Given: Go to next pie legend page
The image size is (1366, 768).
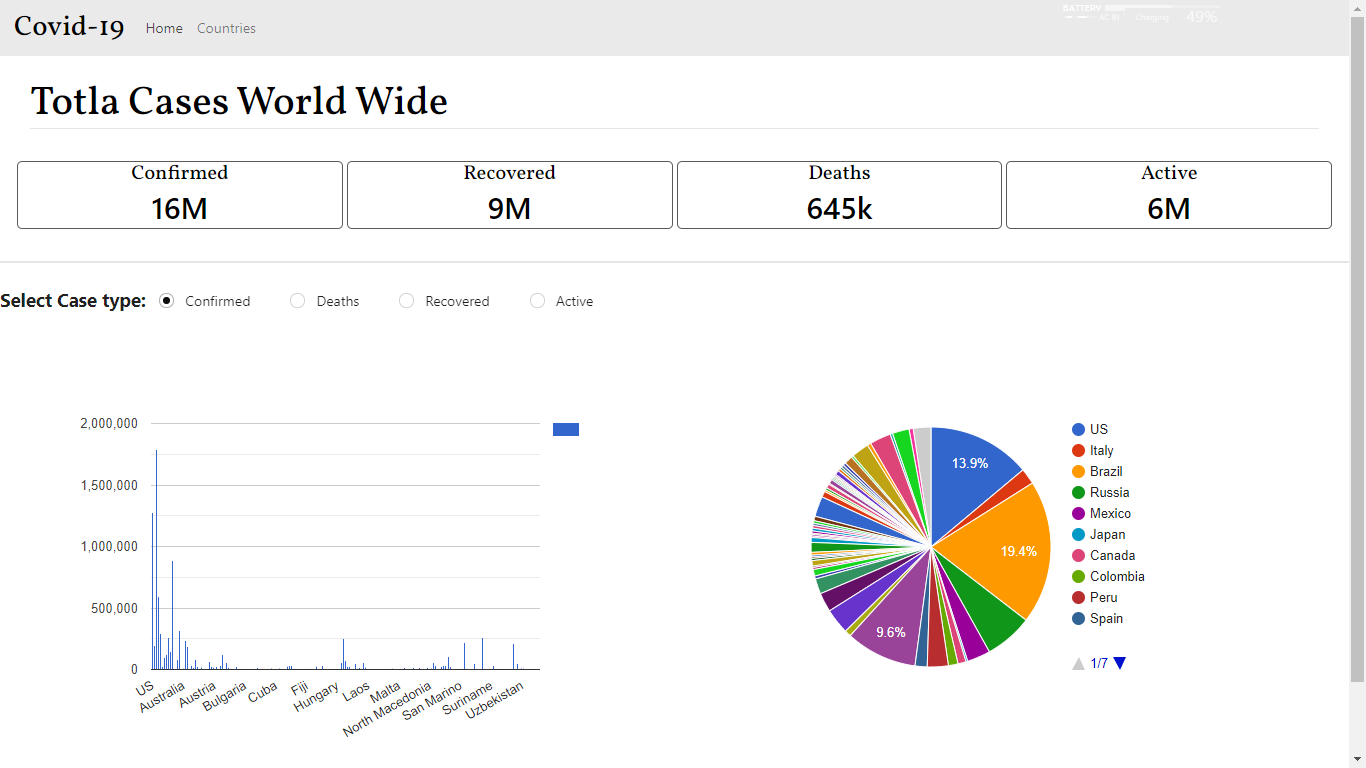Looking at the screenshot, I should click(x=1120, y=663).
